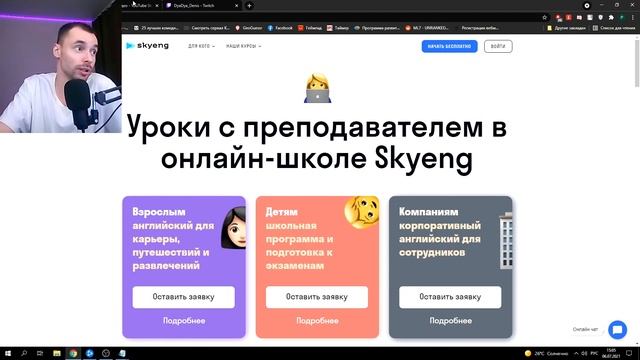Click the yellow face emoji on the Детям card

(362, 211)
